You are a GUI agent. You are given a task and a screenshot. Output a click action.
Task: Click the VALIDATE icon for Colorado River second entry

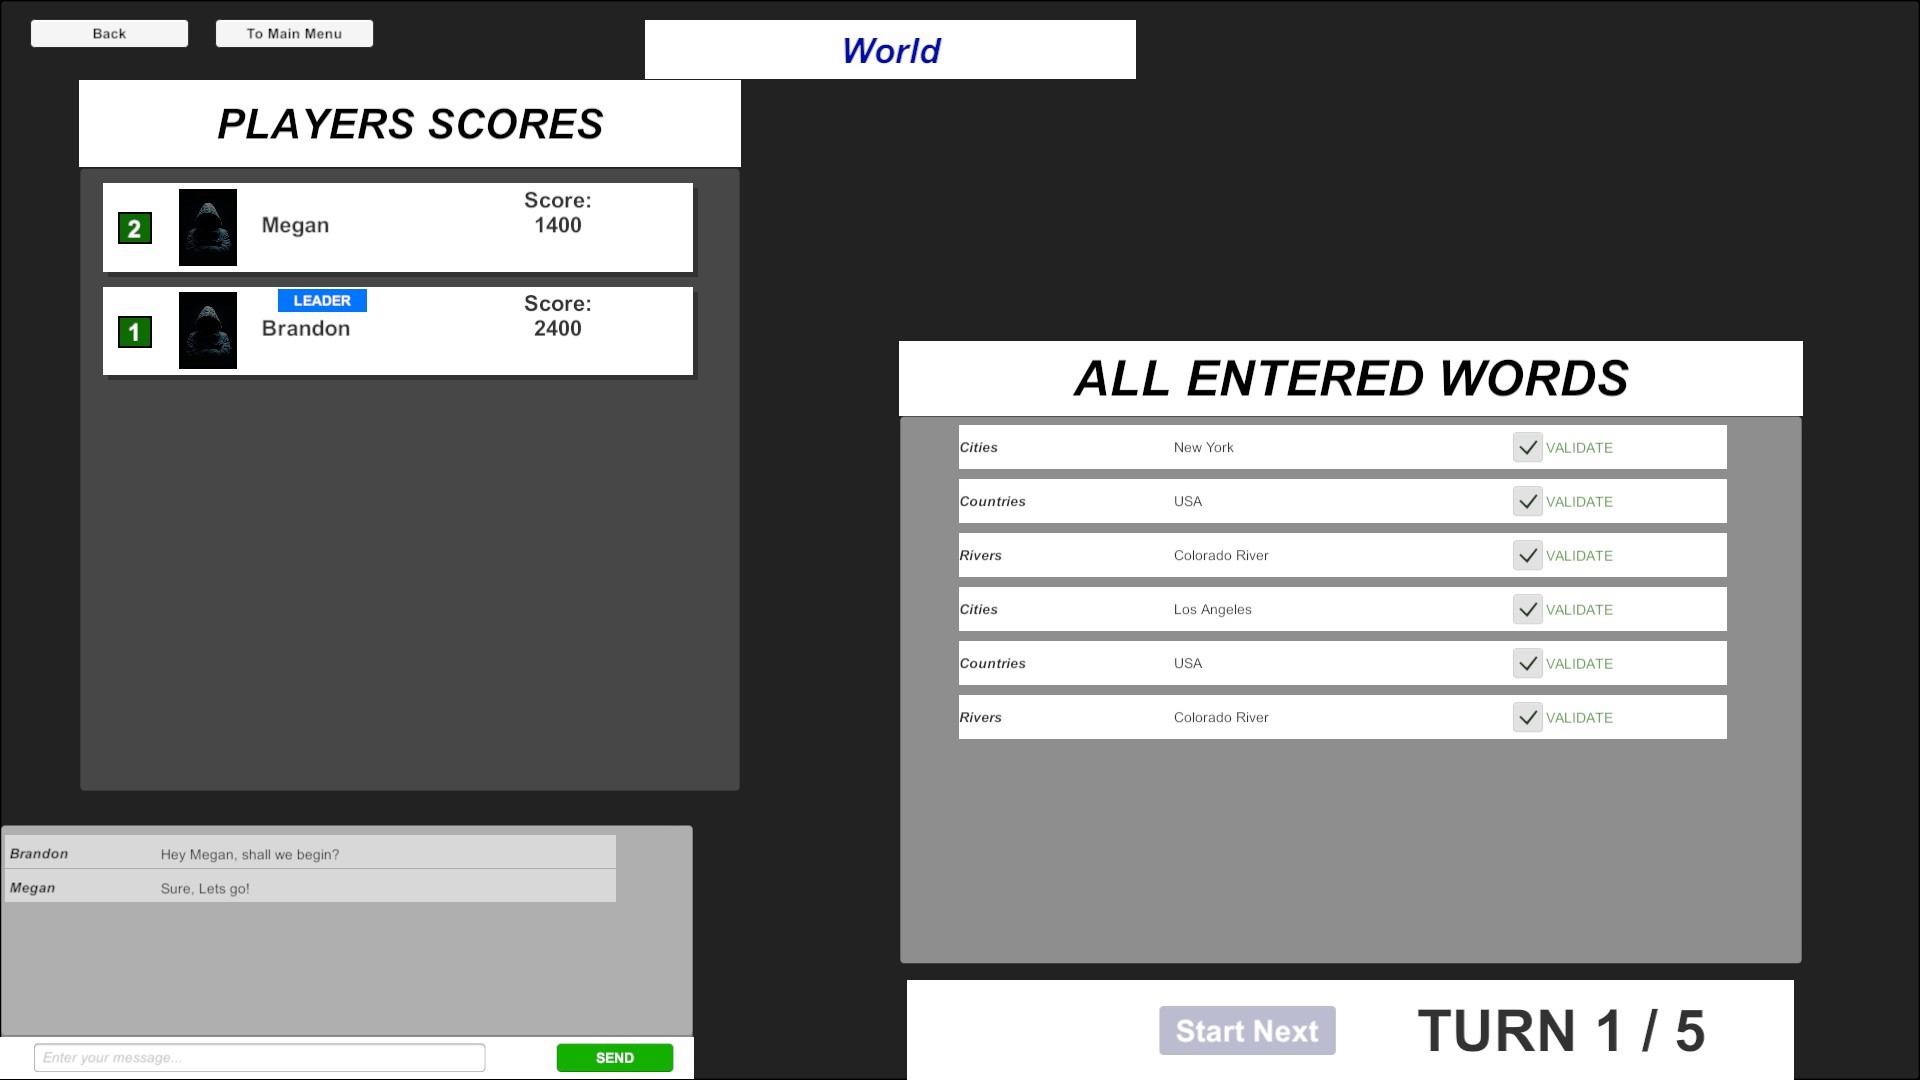1527,716
